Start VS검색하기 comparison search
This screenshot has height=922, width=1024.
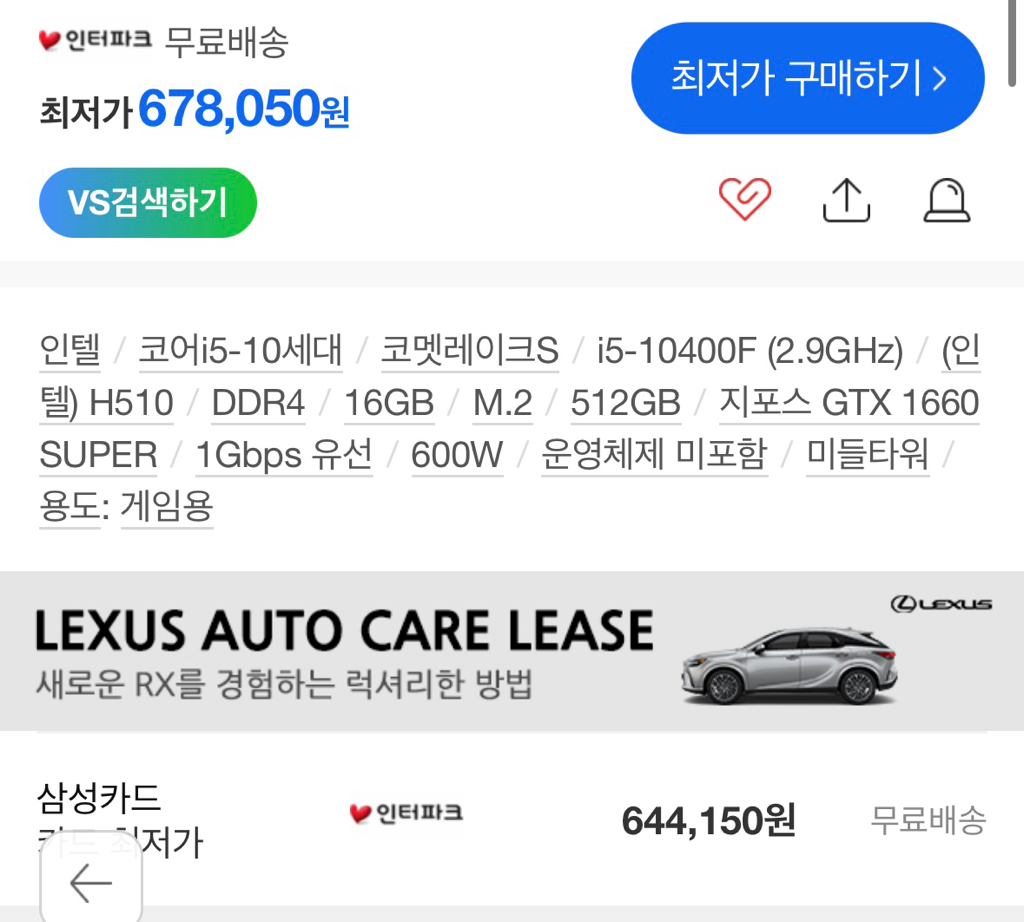[148, 202]
